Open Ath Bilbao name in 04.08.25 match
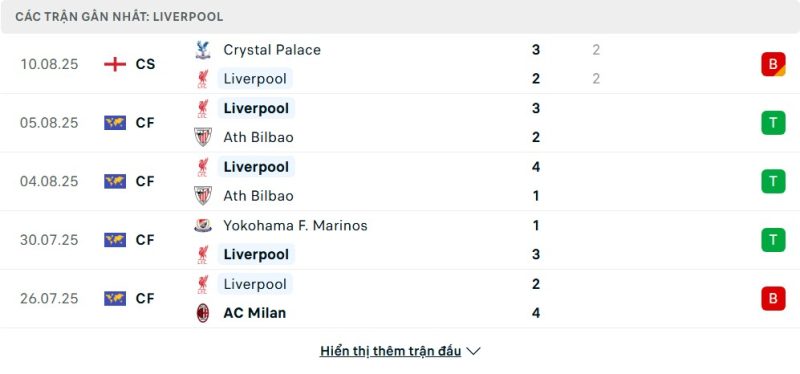Viewport: 800px width, 374px height. point(258,196)
